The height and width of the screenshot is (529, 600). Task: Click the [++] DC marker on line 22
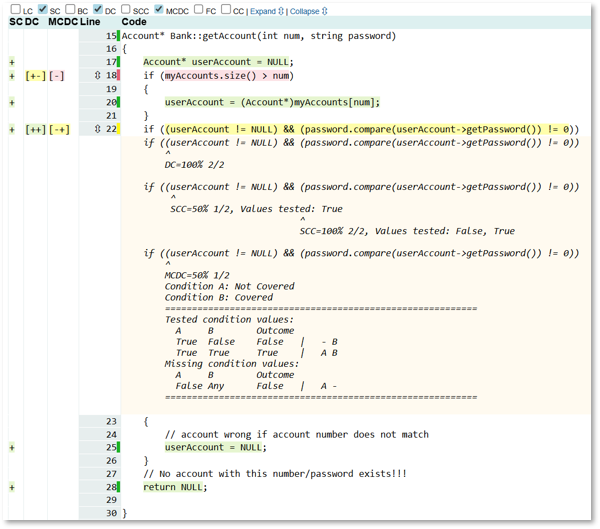[35, 129]
